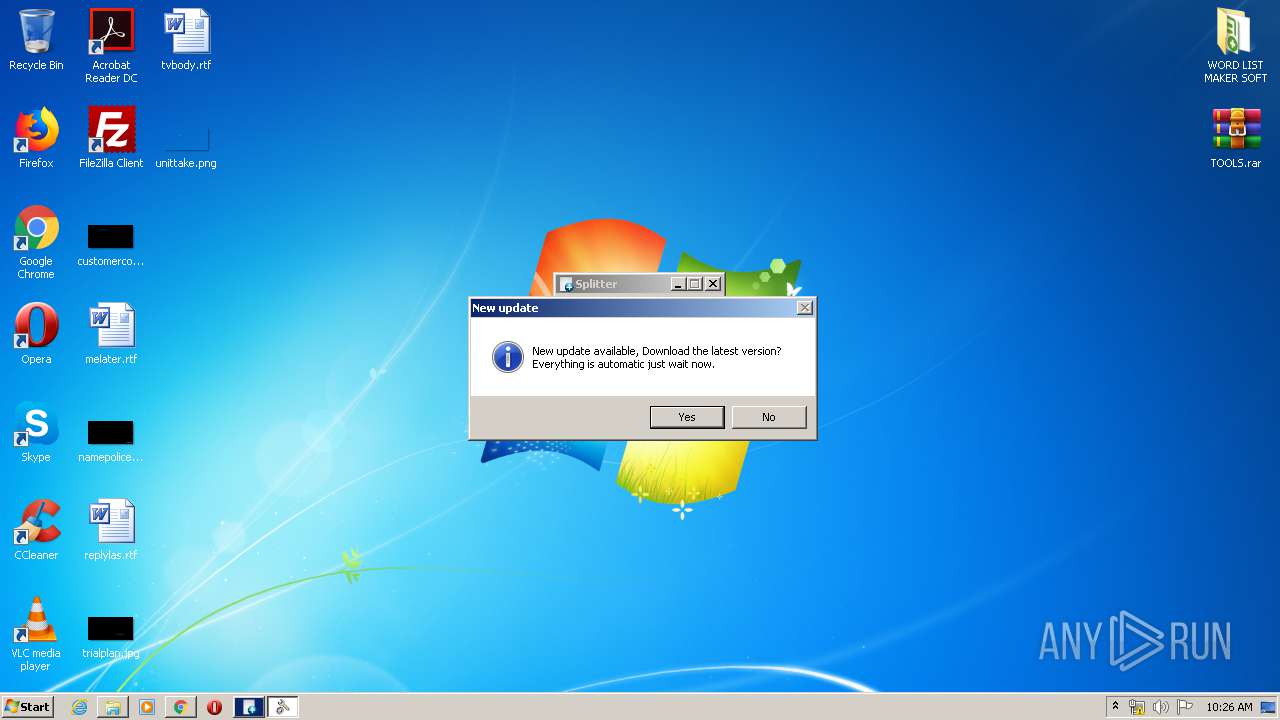Open the network tray icon
Image resolution: width=1280 pixels, height=720 pixels.
point(1137,707)
